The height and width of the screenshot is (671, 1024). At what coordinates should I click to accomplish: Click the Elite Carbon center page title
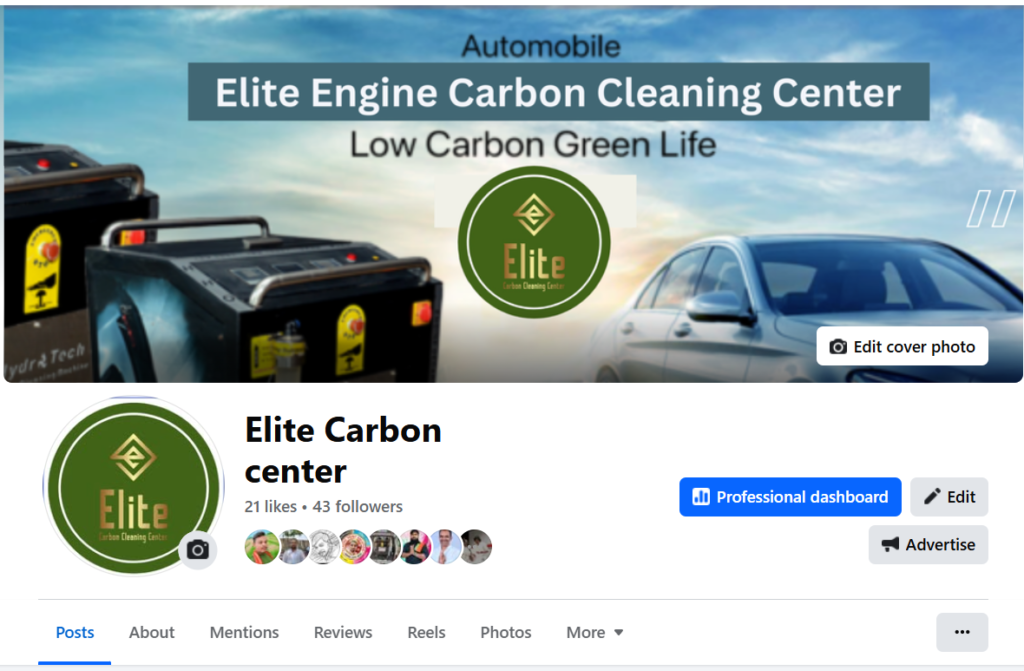(344, 450)
